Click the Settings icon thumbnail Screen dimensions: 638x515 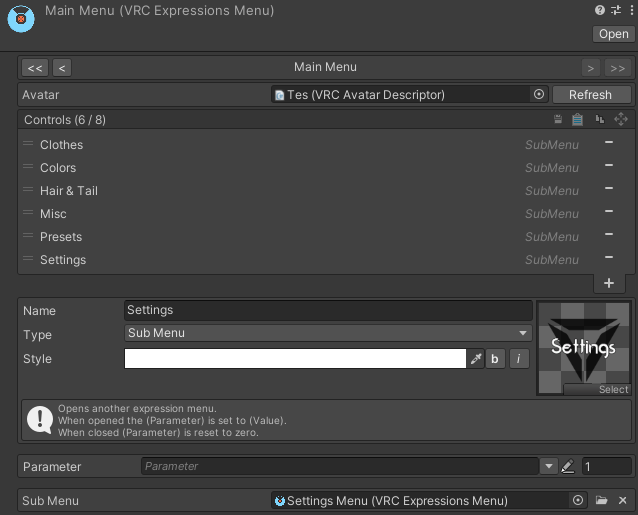(x=584, y=348)
